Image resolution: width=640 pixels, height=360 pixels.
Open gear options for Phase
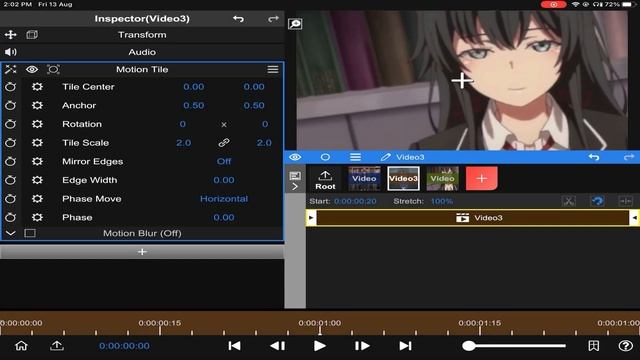point(37,217)
